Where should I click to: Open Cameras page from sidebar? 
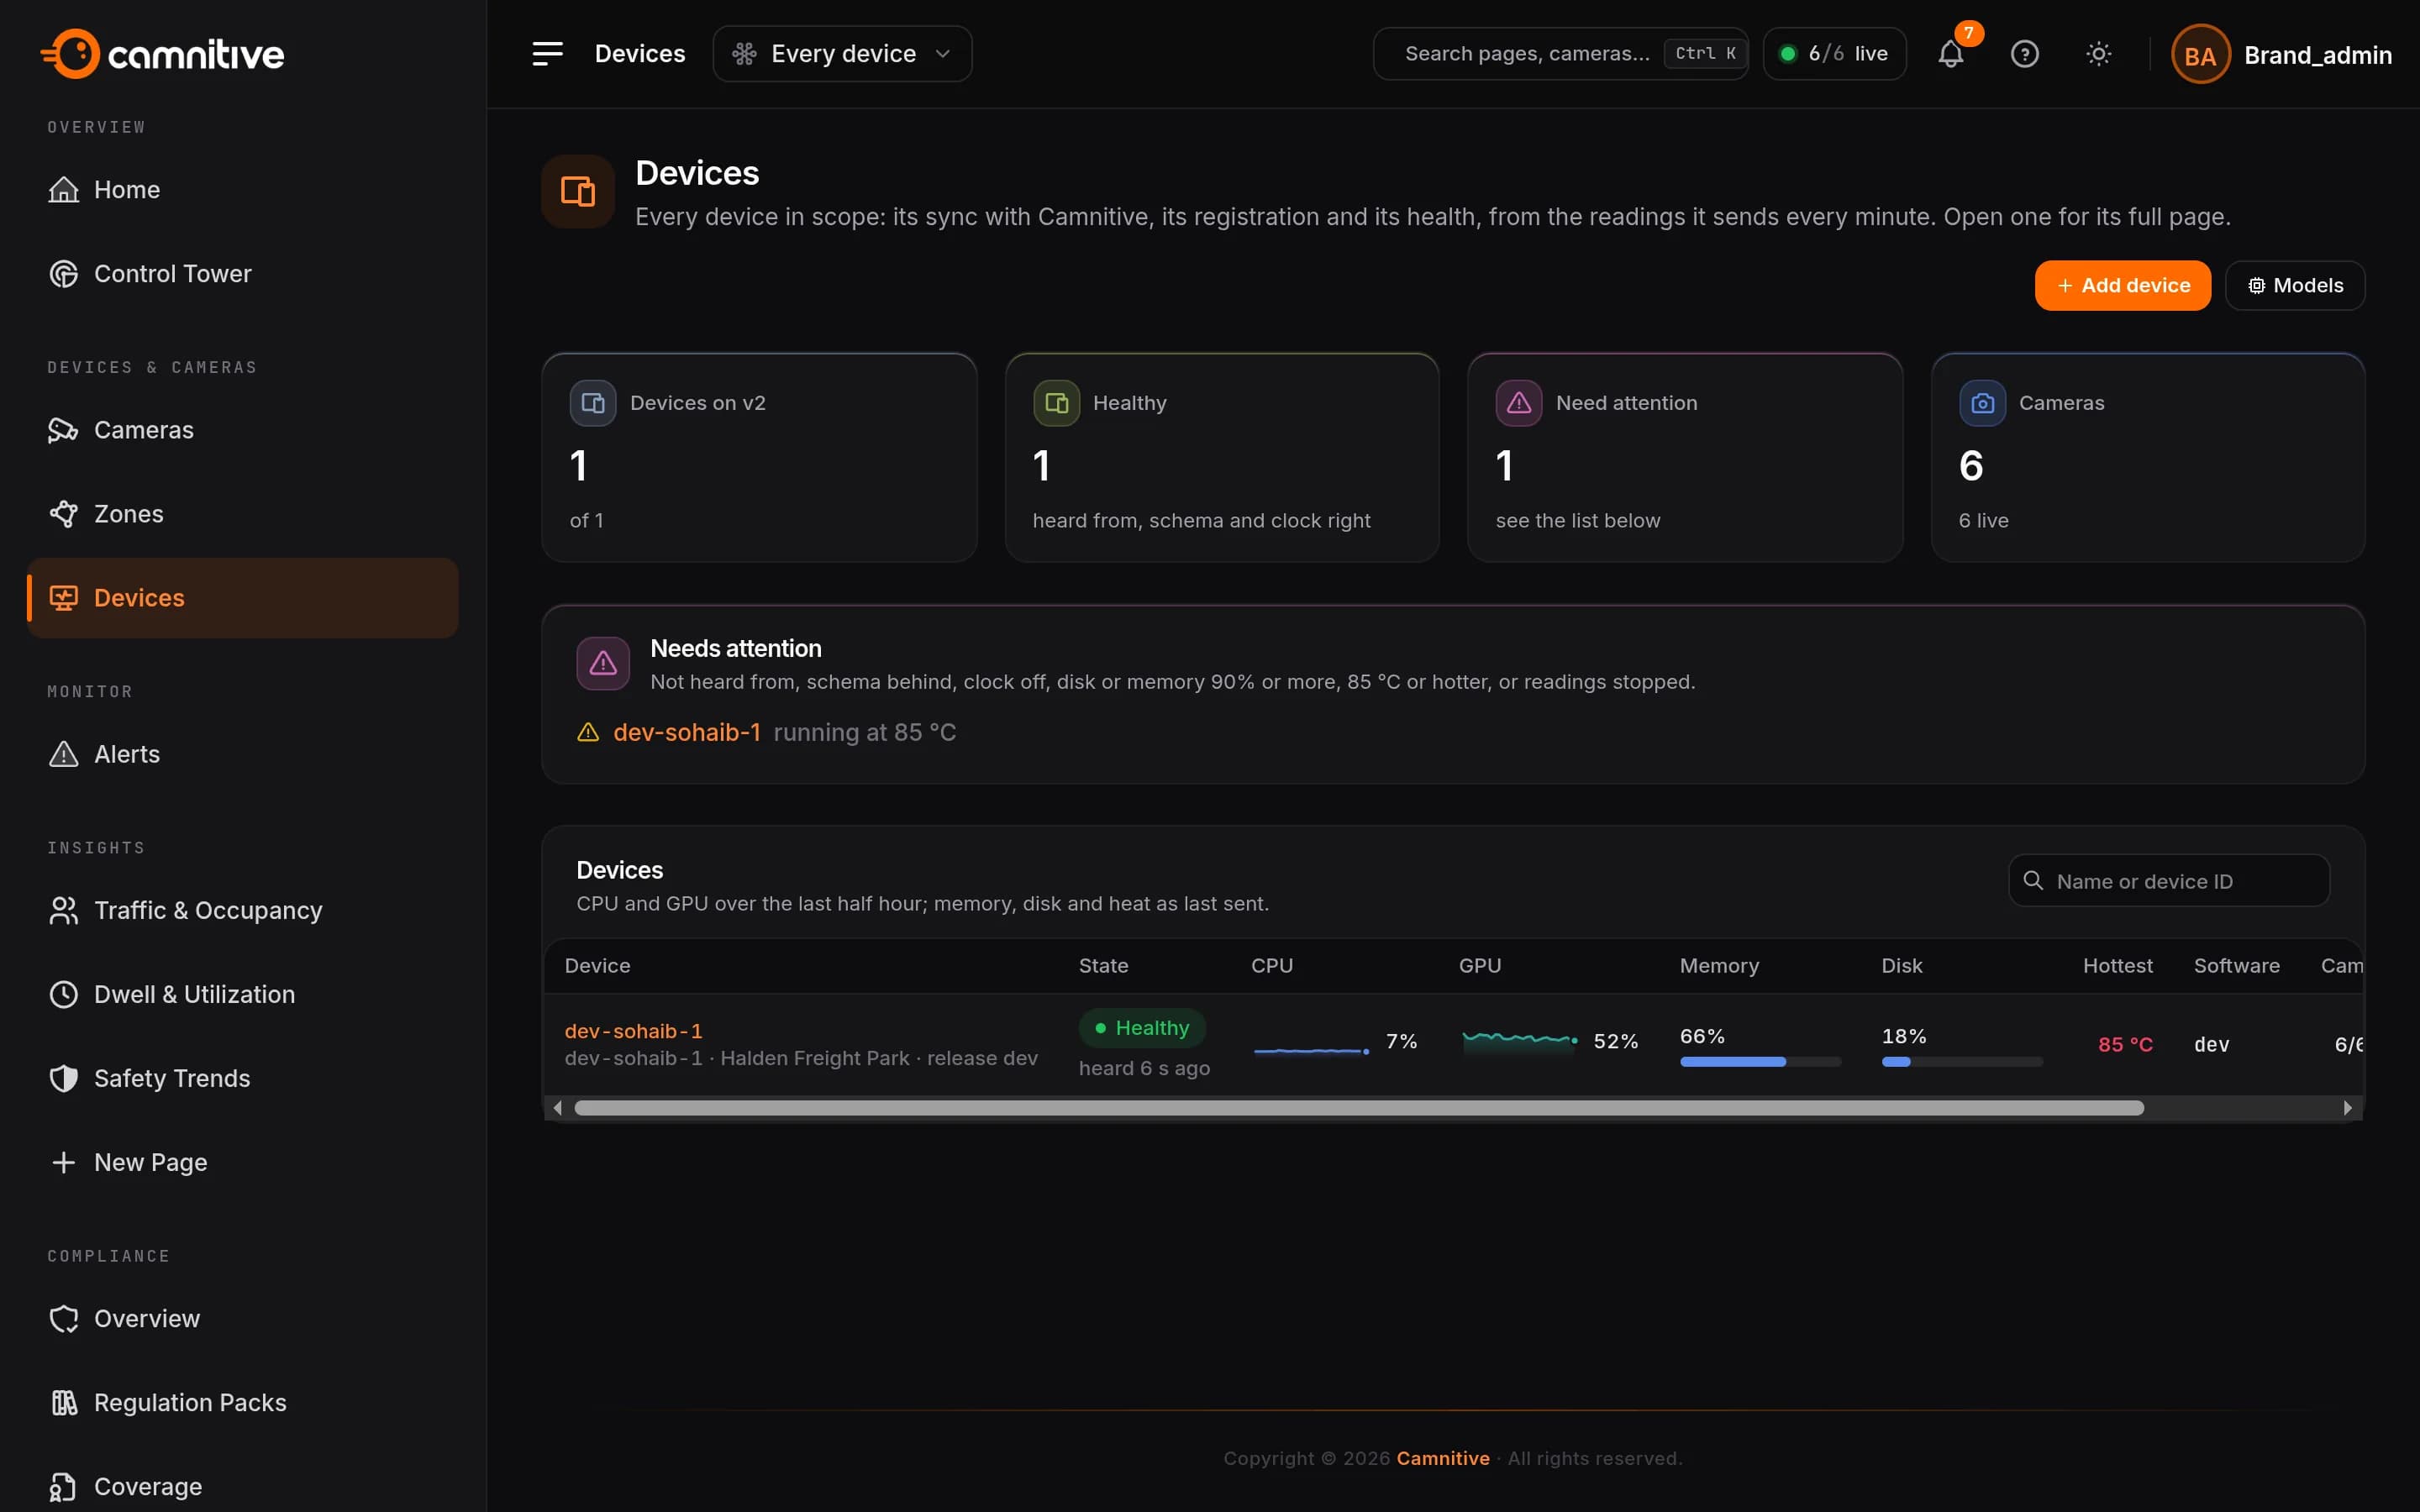243,430
